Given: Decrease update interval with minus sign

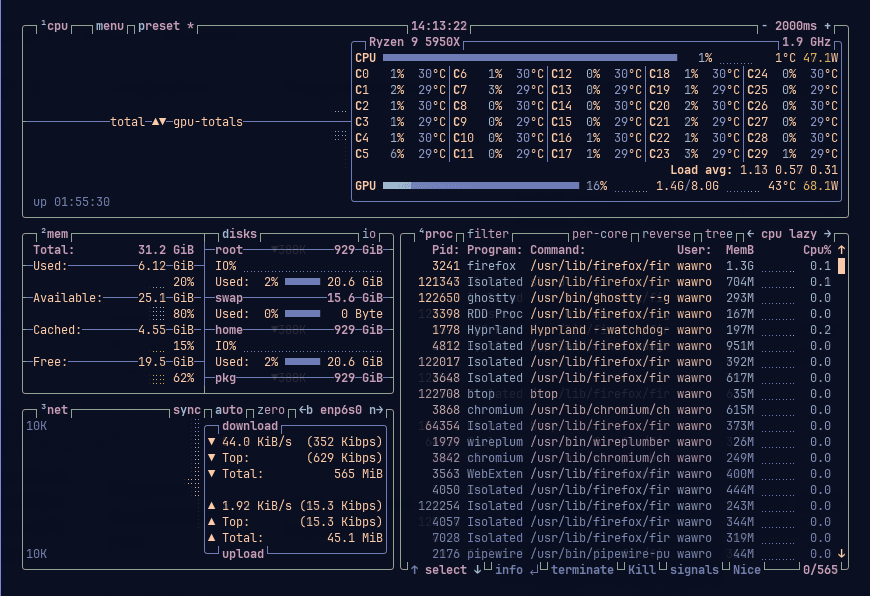Looking at the screenshot, I should click(x=765, y=26).
